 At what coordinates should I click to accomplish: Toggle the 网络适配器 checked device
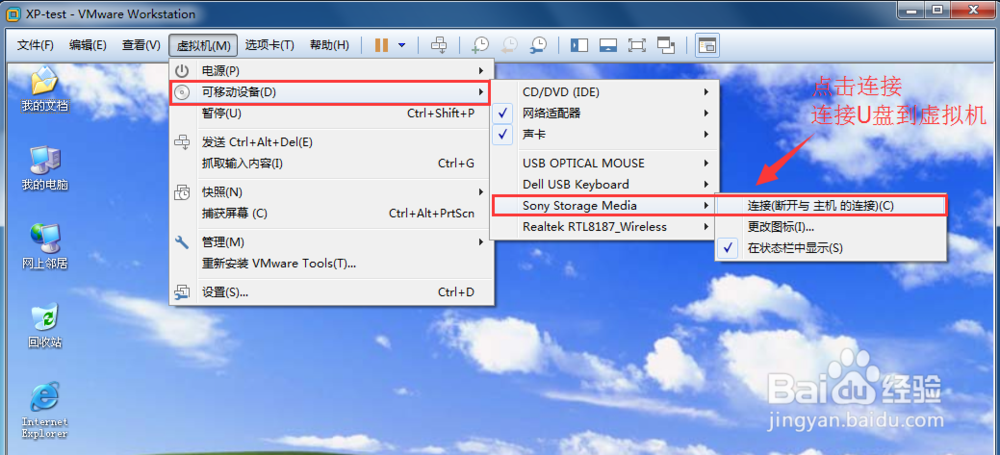click(x=604, y=114)
